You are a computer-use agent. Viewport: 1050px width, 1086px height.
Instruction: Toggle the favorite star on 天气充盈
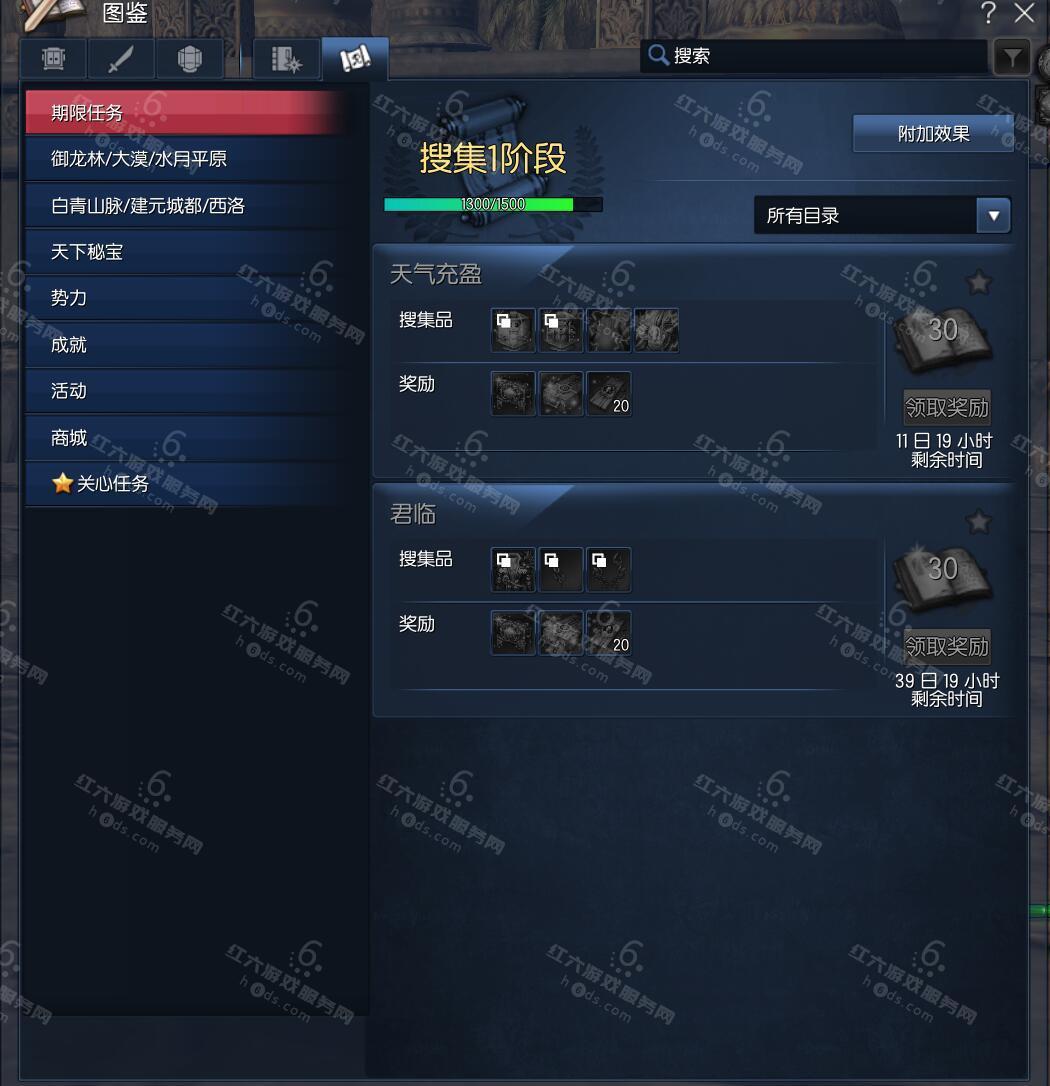click(979, 282)
